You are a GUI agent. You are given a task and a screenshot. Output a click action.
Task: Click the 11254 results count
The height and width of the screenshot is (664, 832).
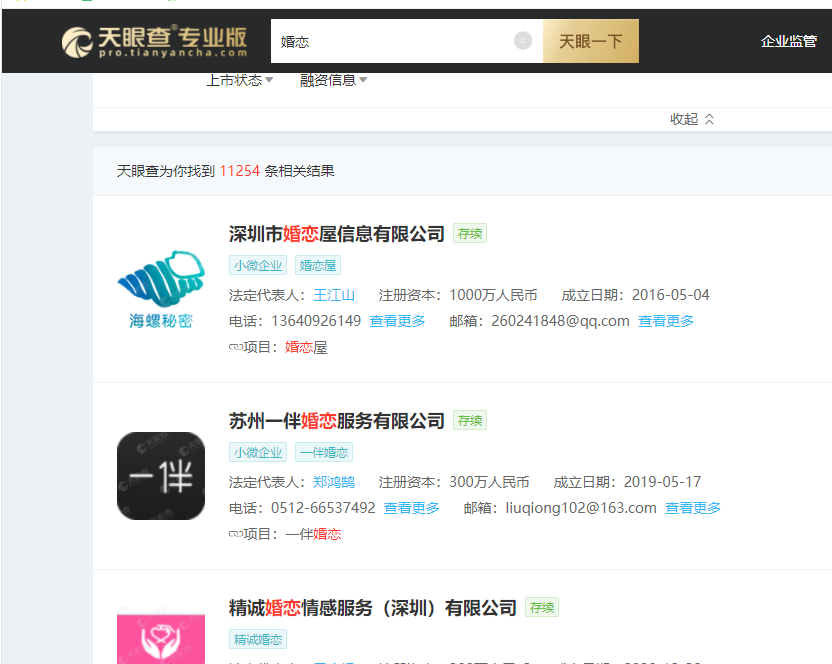tap(240, 171)
